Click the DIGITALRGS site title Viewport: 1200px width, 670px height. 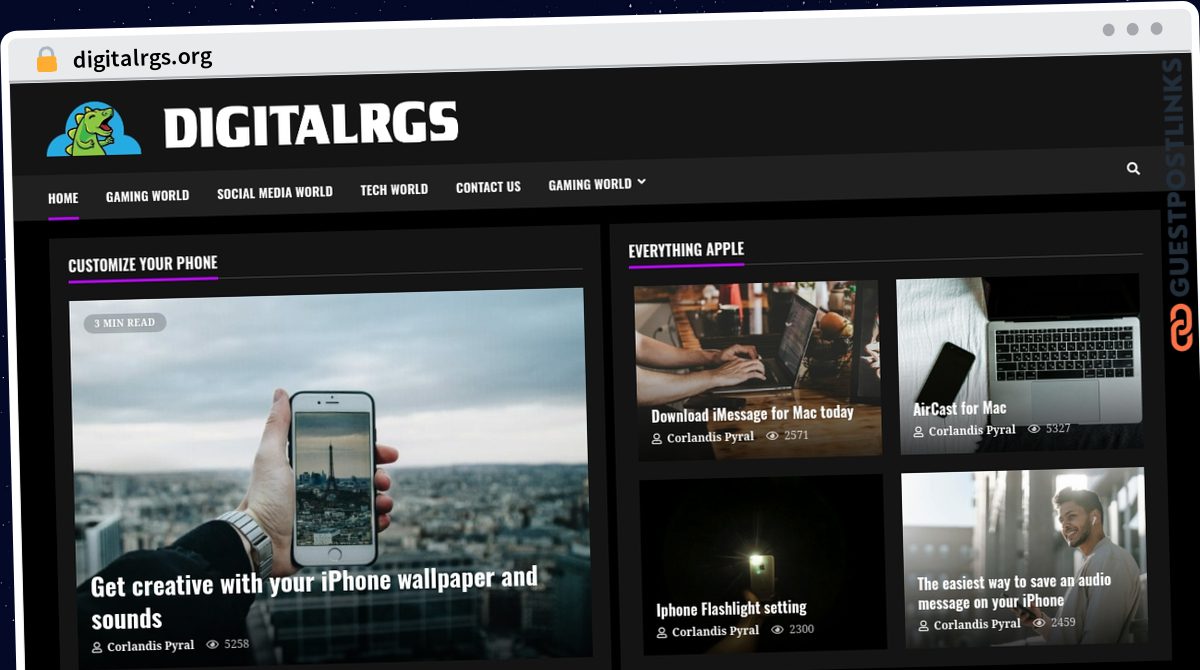click(311, 125)
